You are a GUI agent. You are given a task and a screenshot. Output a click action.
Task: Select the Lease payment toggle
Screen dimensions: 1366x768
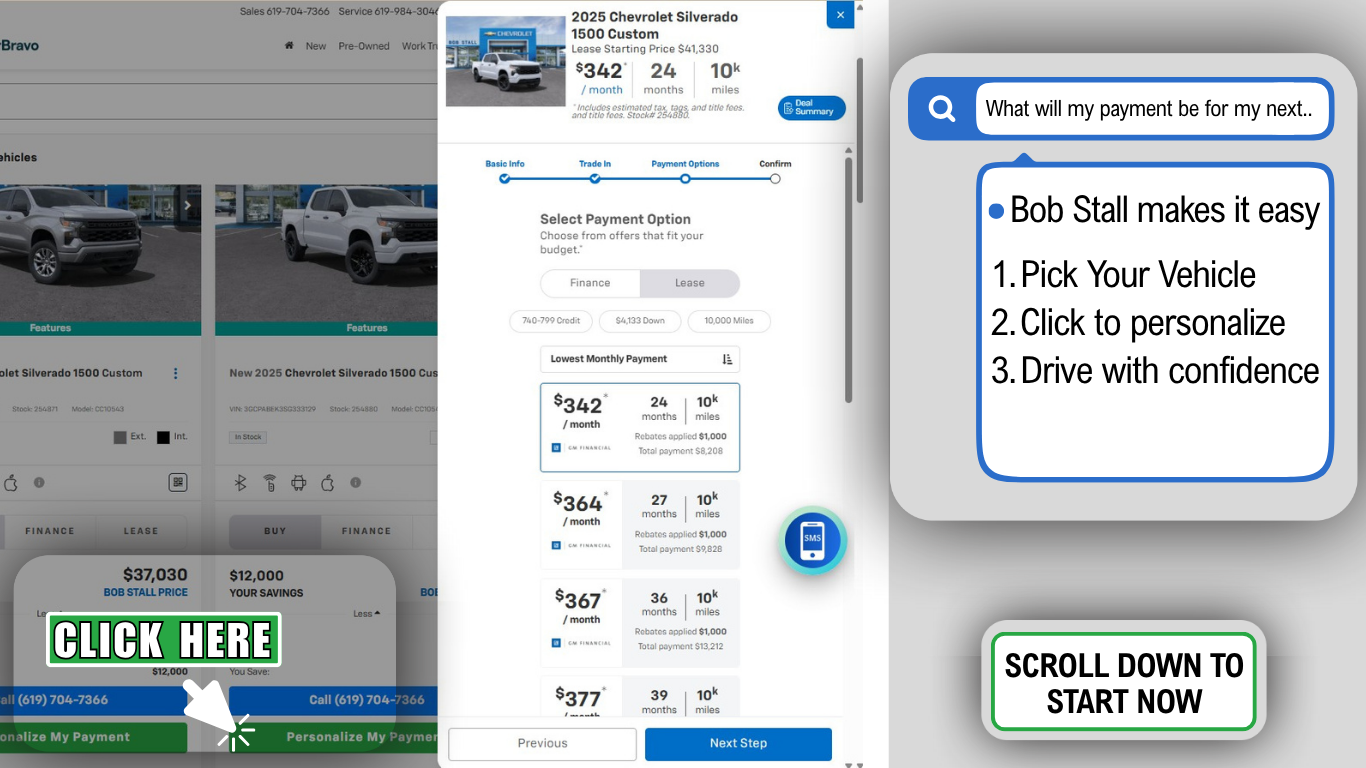pyautogui.click(x=689, y=283)
